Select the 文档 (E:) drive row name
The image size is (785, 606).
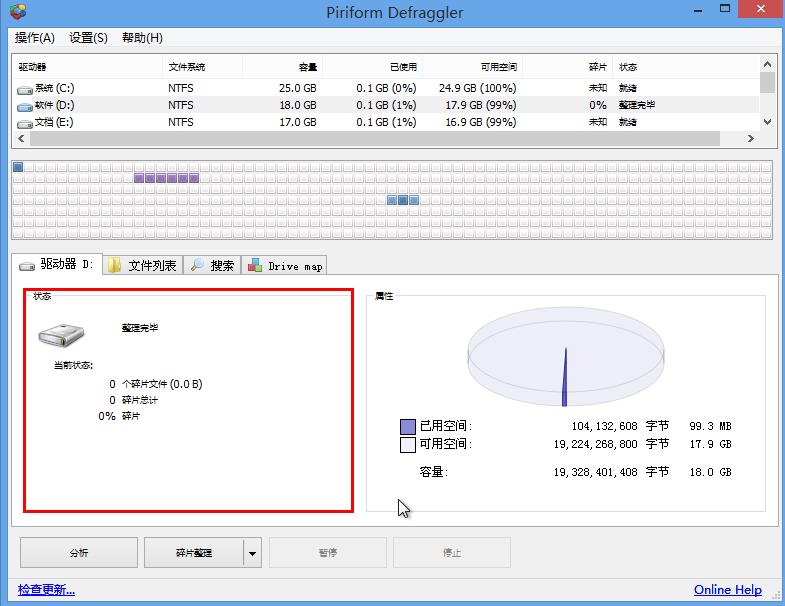pyautogui.click(x=54, y=122)
